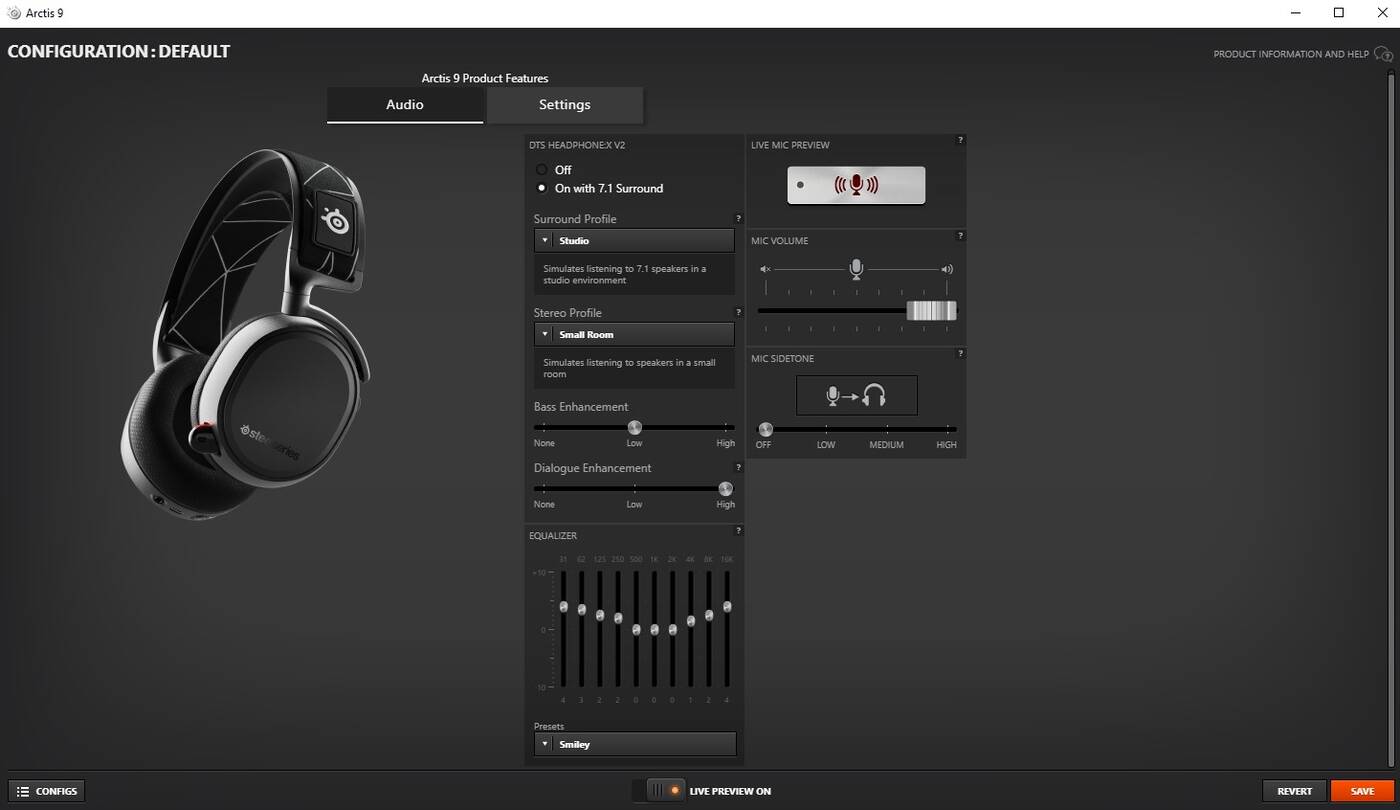Switch to the Audio tab

[405, 105]
